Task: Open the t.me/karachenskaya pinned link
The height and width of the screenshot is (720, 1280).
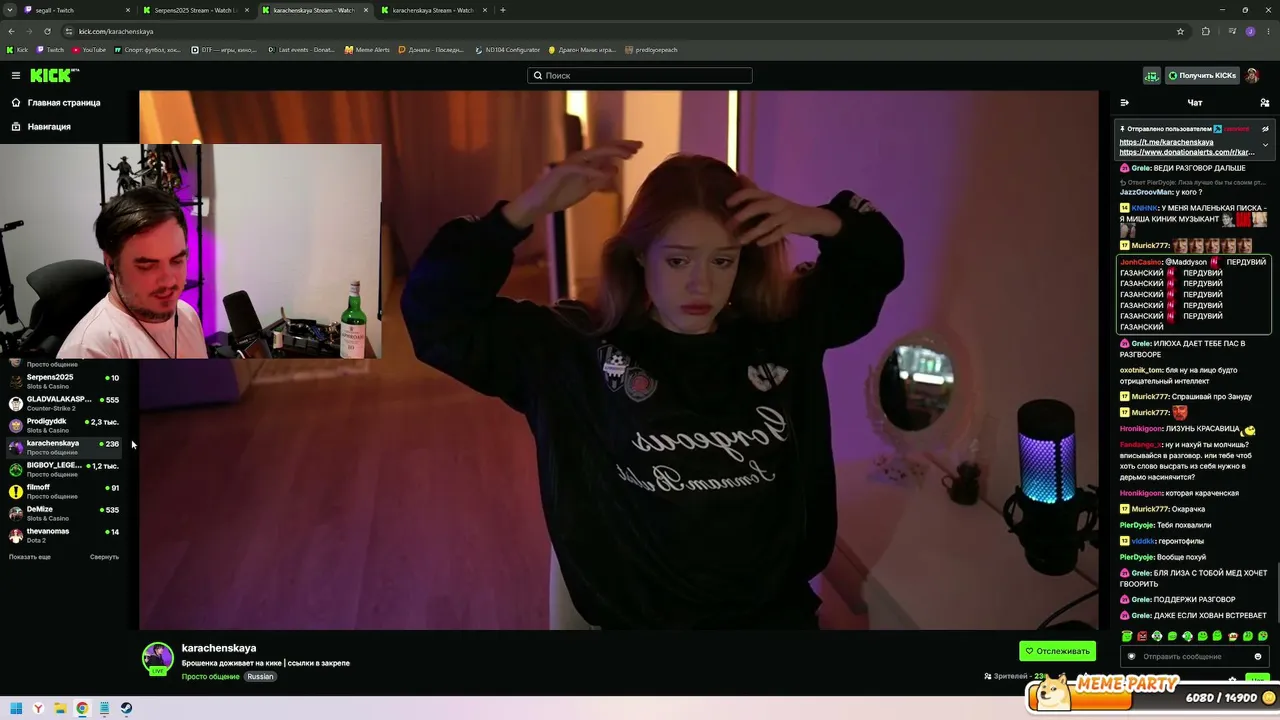Action: pos(1166,142)
